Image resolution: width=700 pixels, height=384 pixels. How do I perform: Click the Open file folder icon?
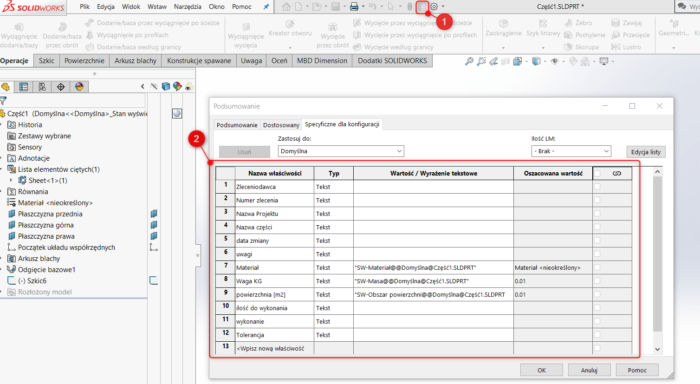tap(317, 7)
